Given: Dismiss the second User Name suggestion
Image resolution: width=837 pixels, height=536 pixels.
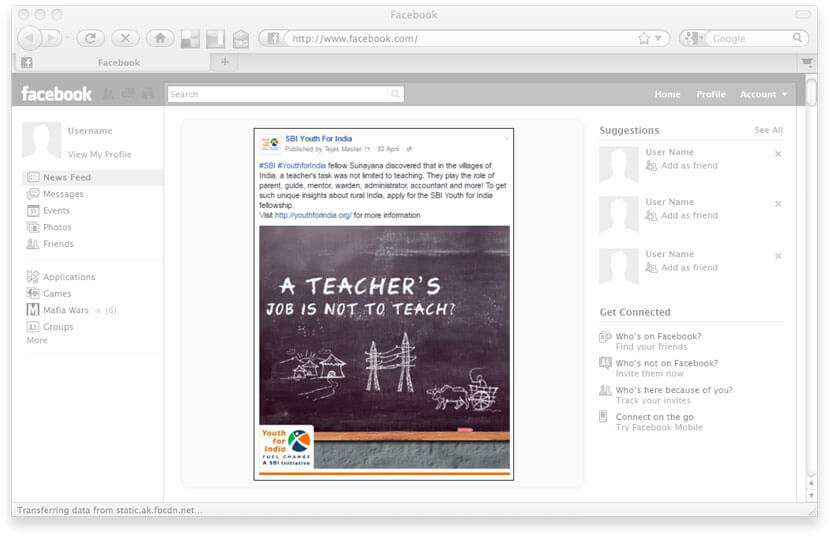Looking at the screenshot, I should (x=778, y=203).
